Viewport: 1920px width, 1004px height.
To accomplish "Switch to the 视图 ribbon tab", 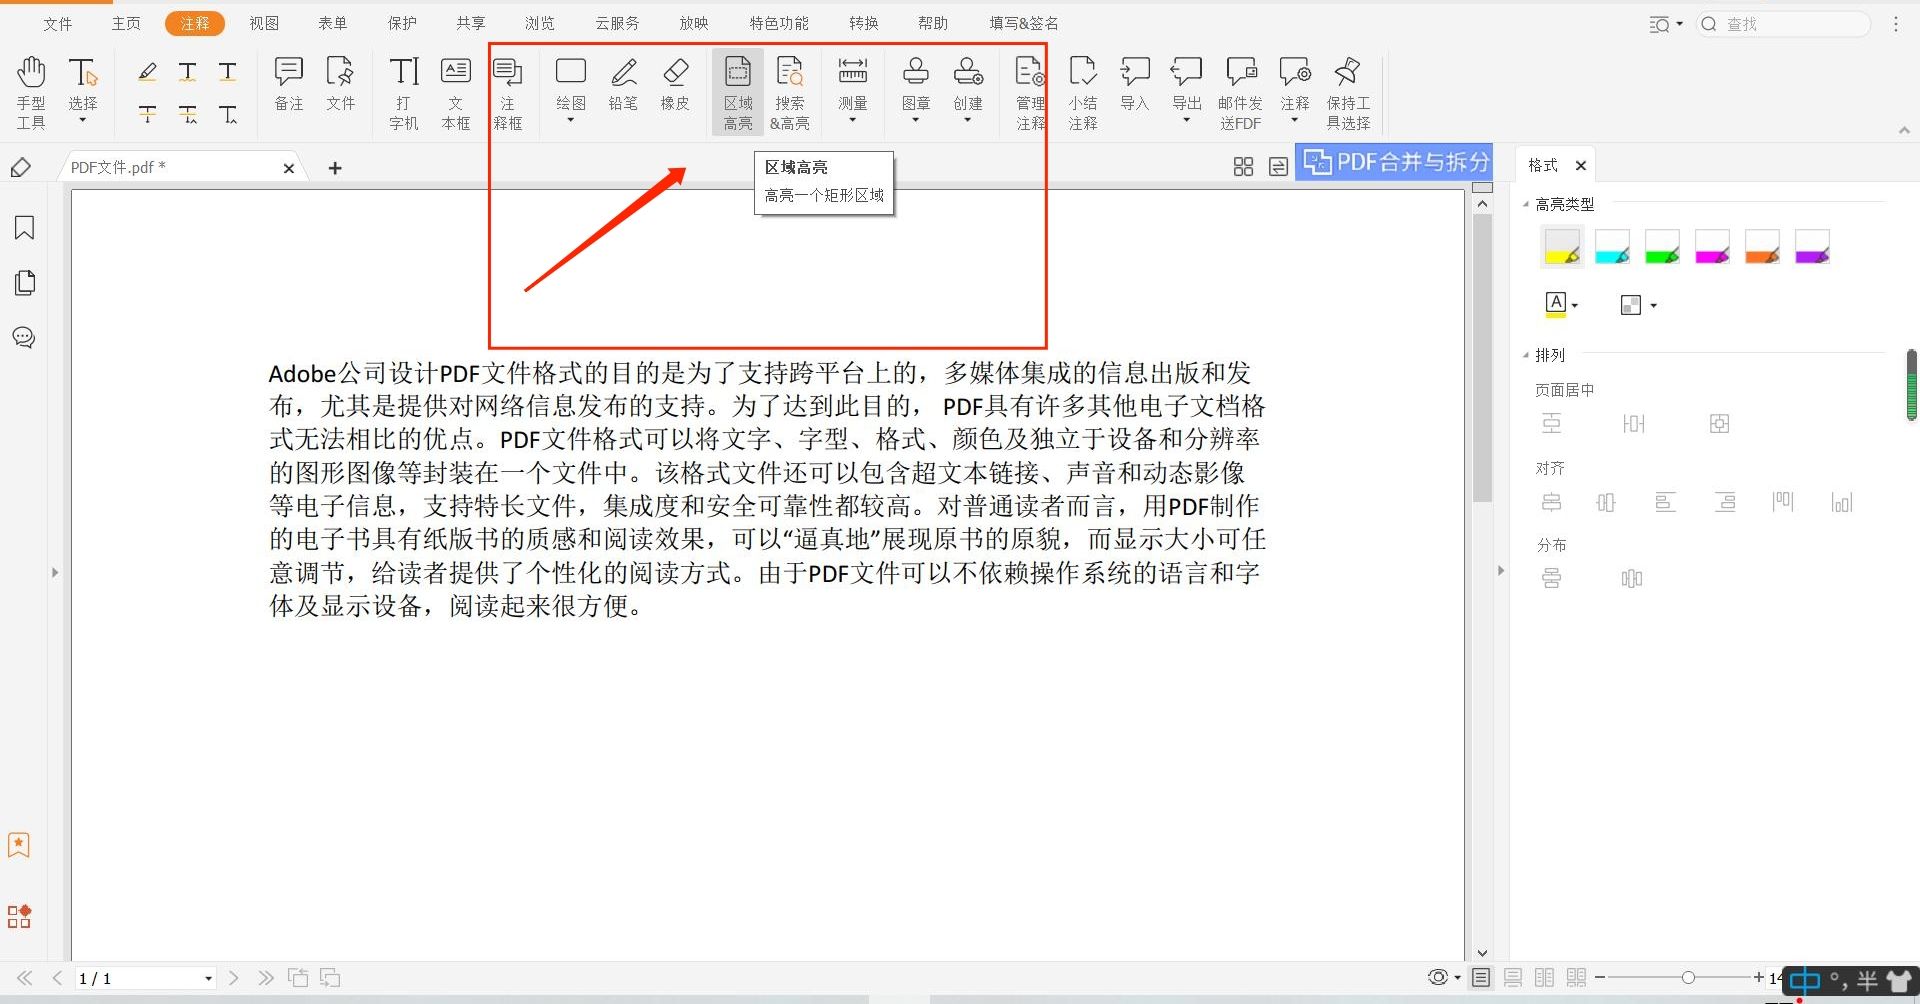I will [x=263, y=22].
